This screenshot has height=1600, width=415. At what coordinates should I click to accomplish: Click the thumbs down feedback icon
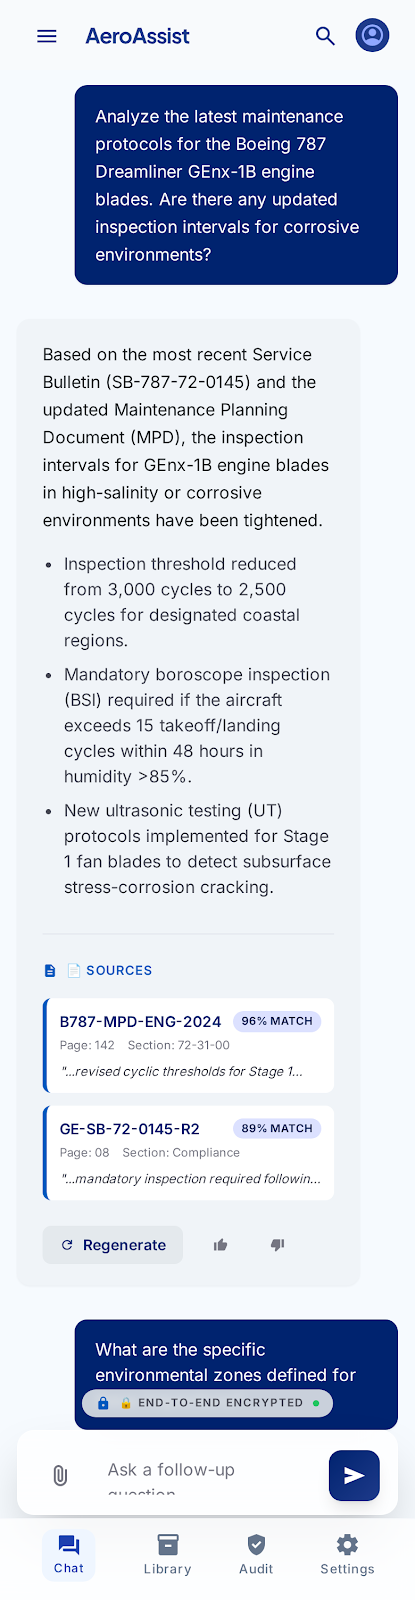(x=277, y=1245)
